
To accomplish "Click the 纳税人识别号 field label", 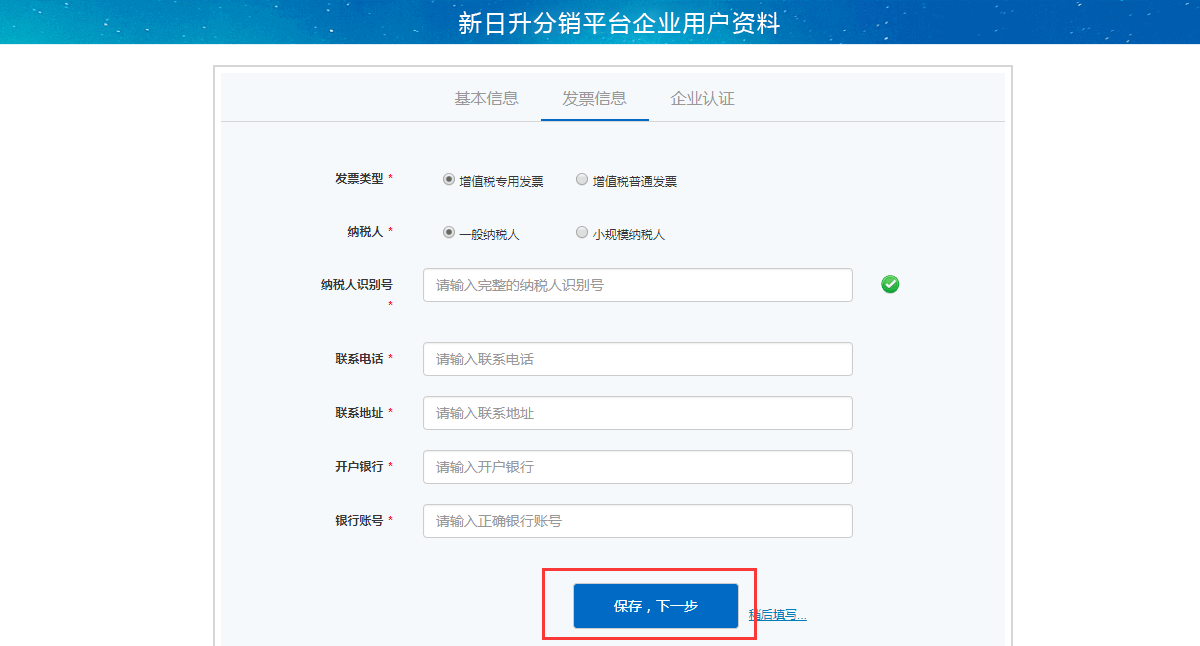I will click(357, 285).
